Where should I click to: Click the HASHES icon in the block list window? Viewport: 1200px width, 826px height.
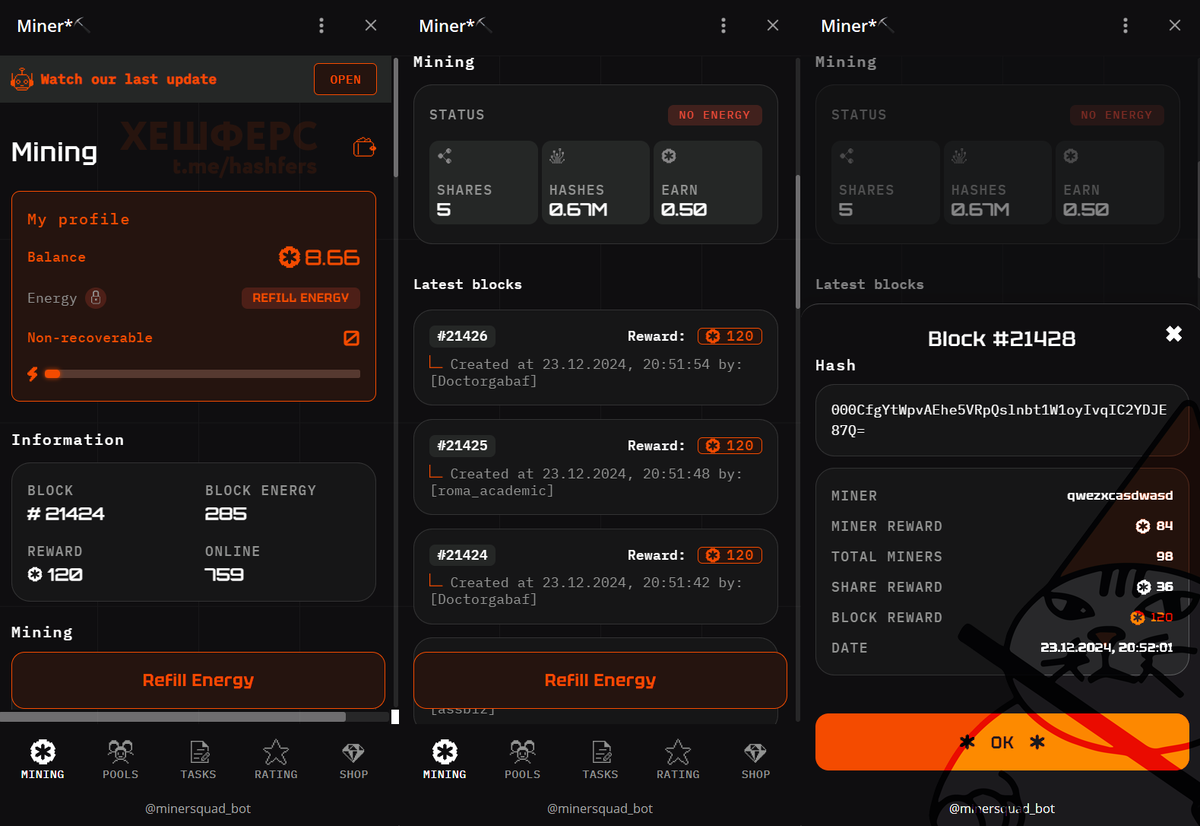[x=557, y=156]
